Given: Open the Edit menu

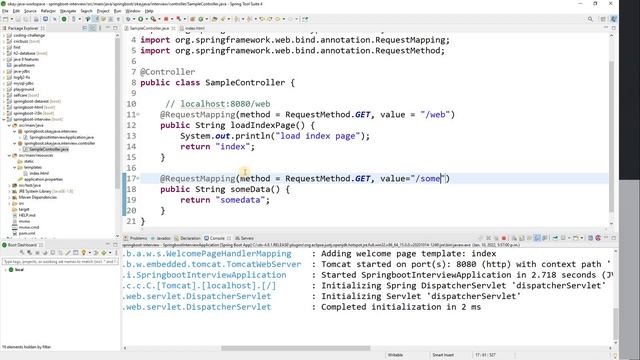Looking at the screenshot, I should click(16, 11).
